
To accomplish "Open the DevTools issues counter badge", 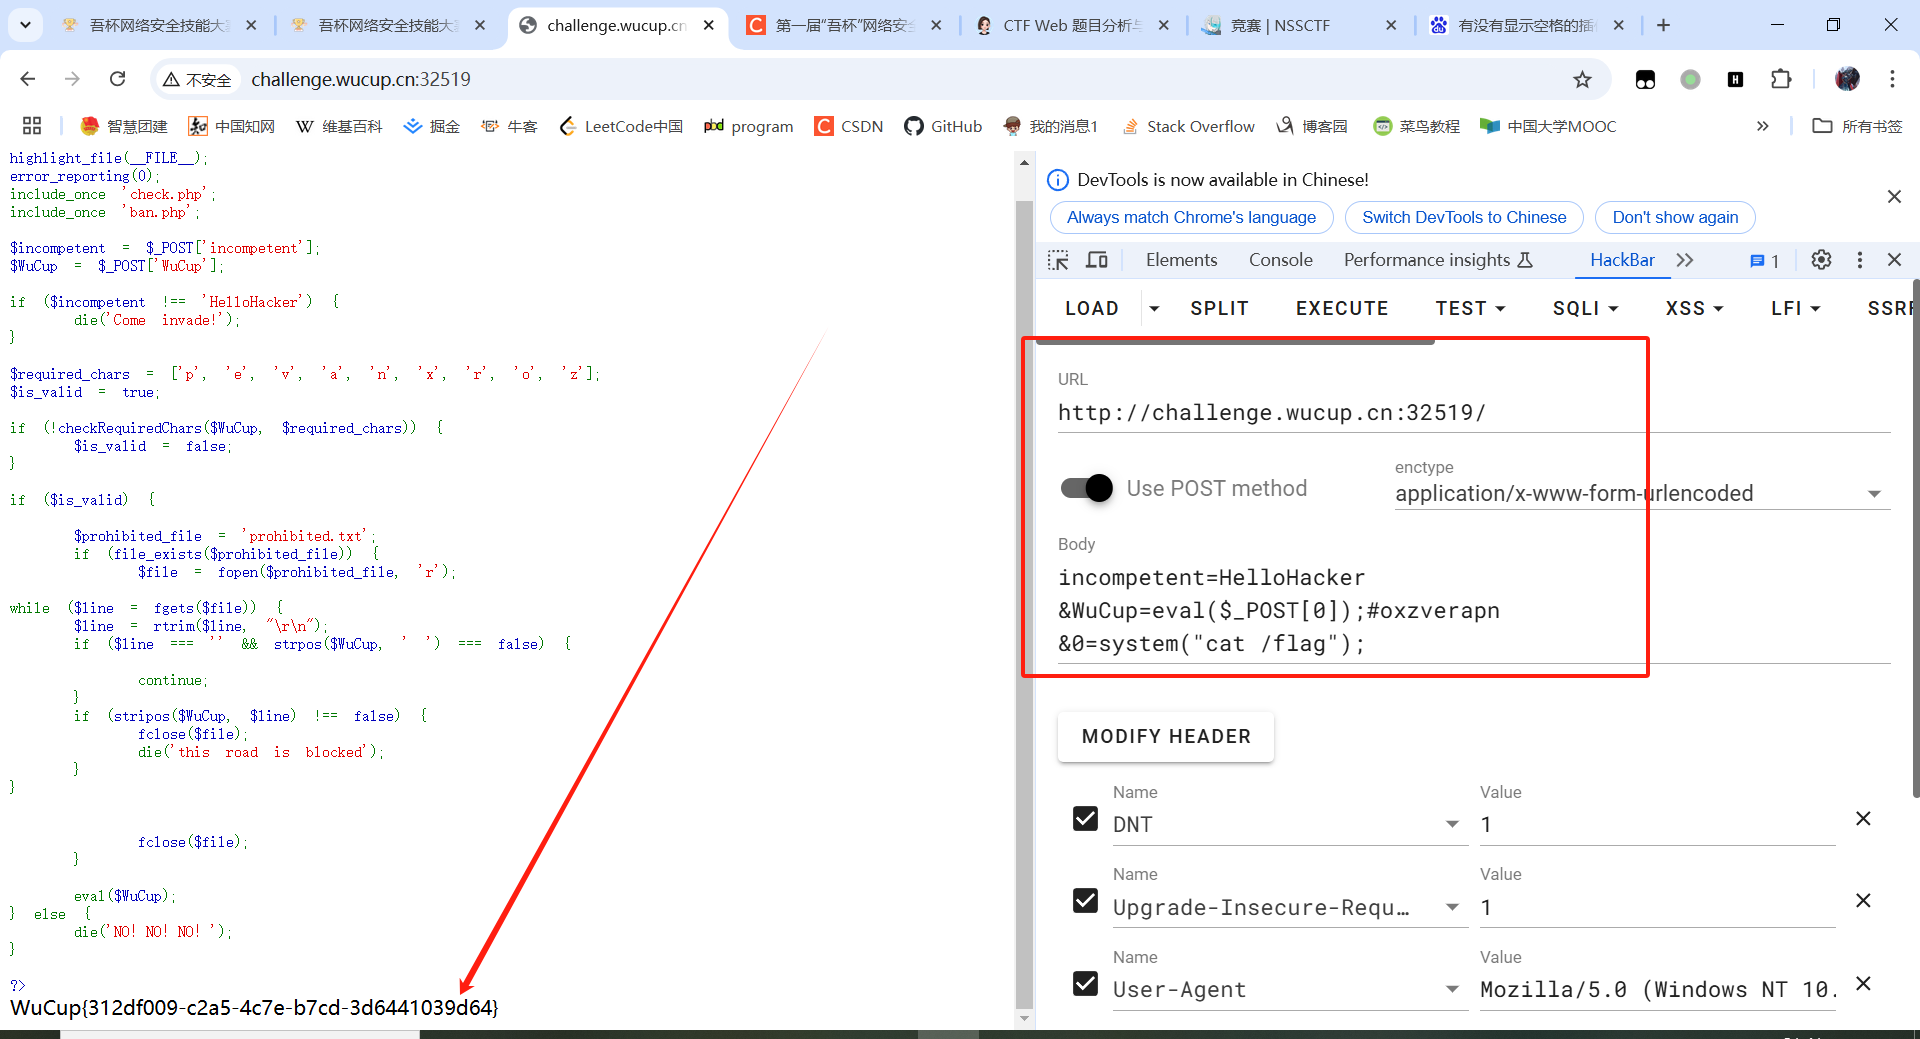I will coord(1764,261).
